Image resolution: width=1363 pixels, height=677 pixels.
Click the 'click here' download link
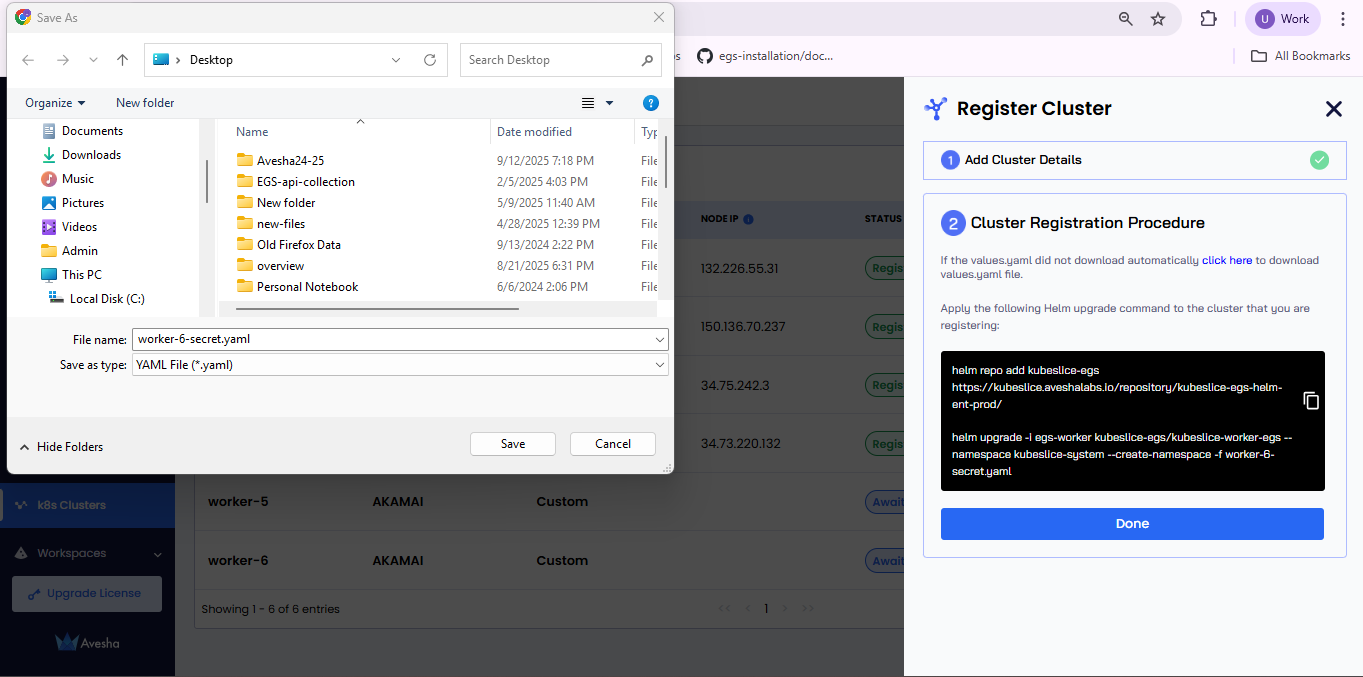click(1226, 260)
